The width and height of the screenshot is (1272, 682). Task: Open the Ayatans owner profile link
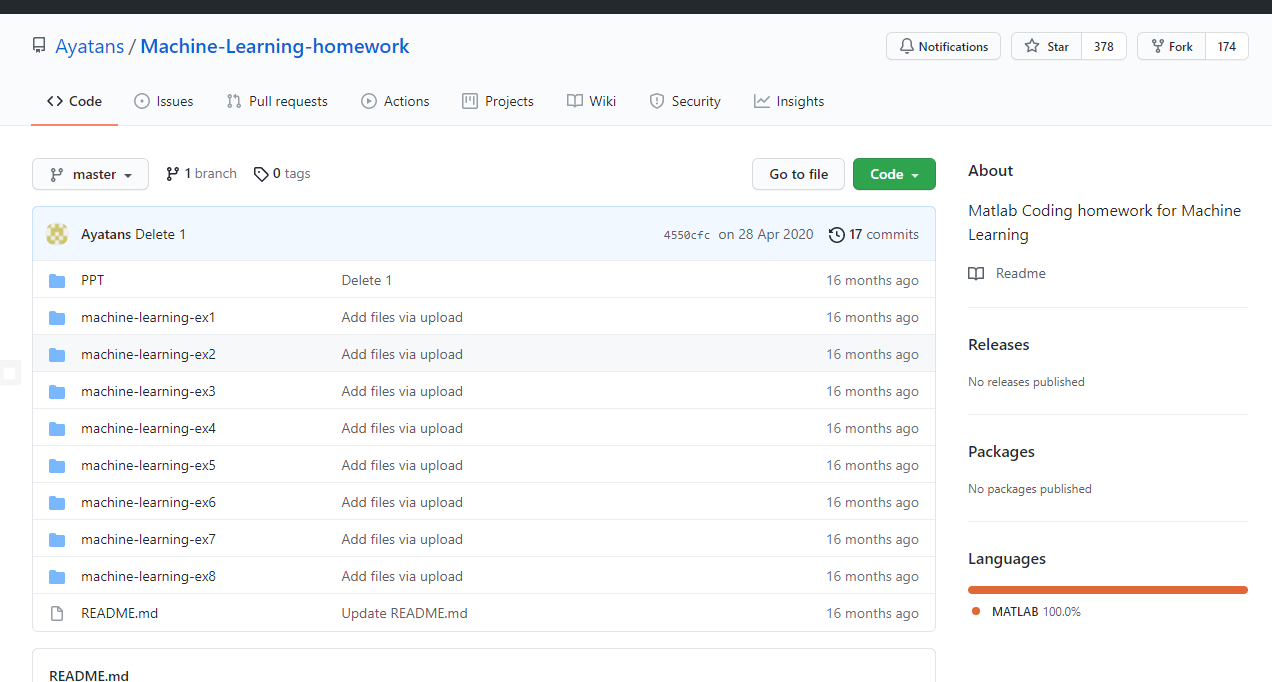(89, 46)
